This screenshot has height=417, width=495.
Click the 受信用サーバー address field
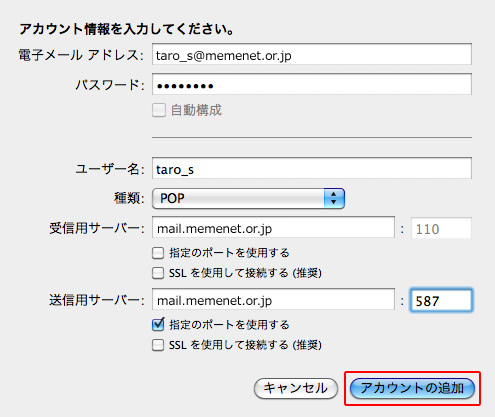(x=273, y=227)
